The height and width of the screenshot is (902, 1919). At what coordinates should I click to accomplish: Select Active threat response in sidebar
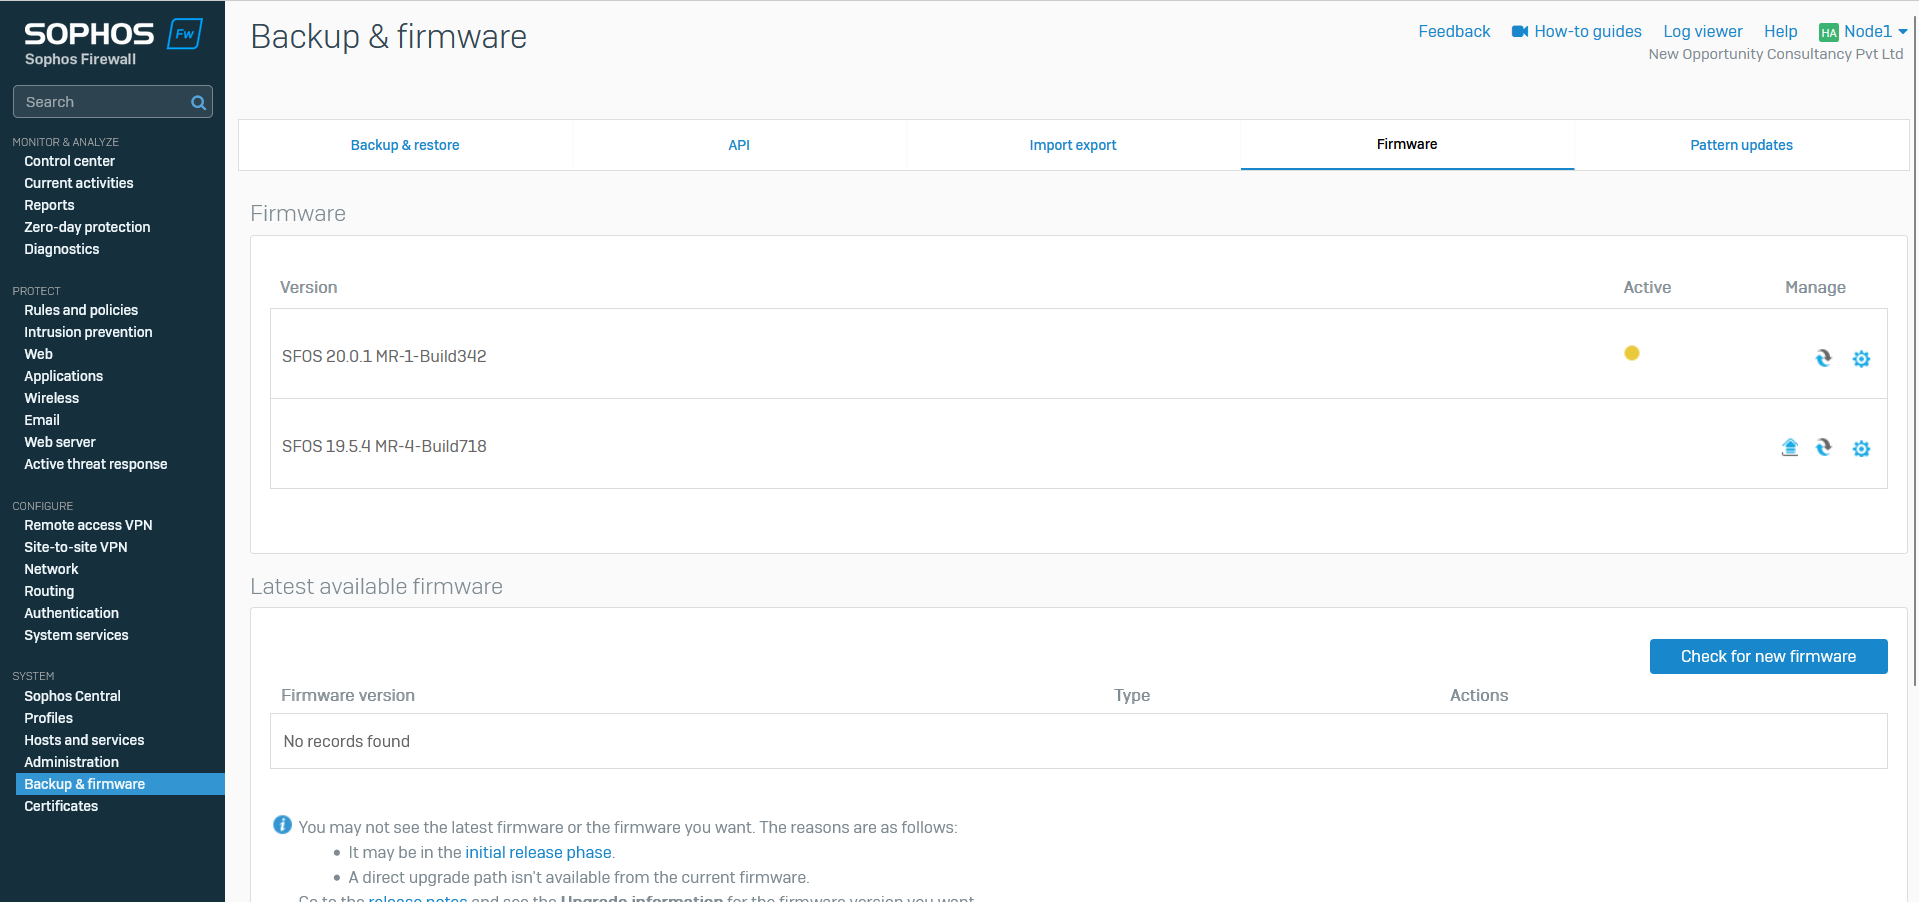click(95, 463)
